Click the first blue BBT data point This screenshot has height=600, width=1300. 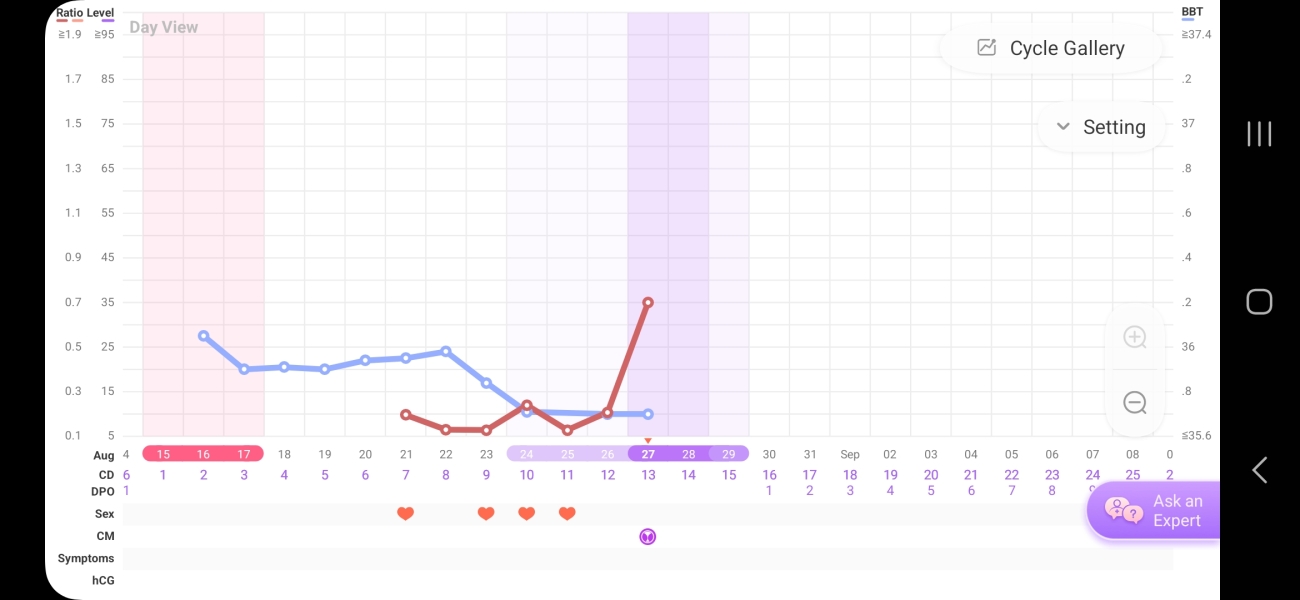[204, 336]
